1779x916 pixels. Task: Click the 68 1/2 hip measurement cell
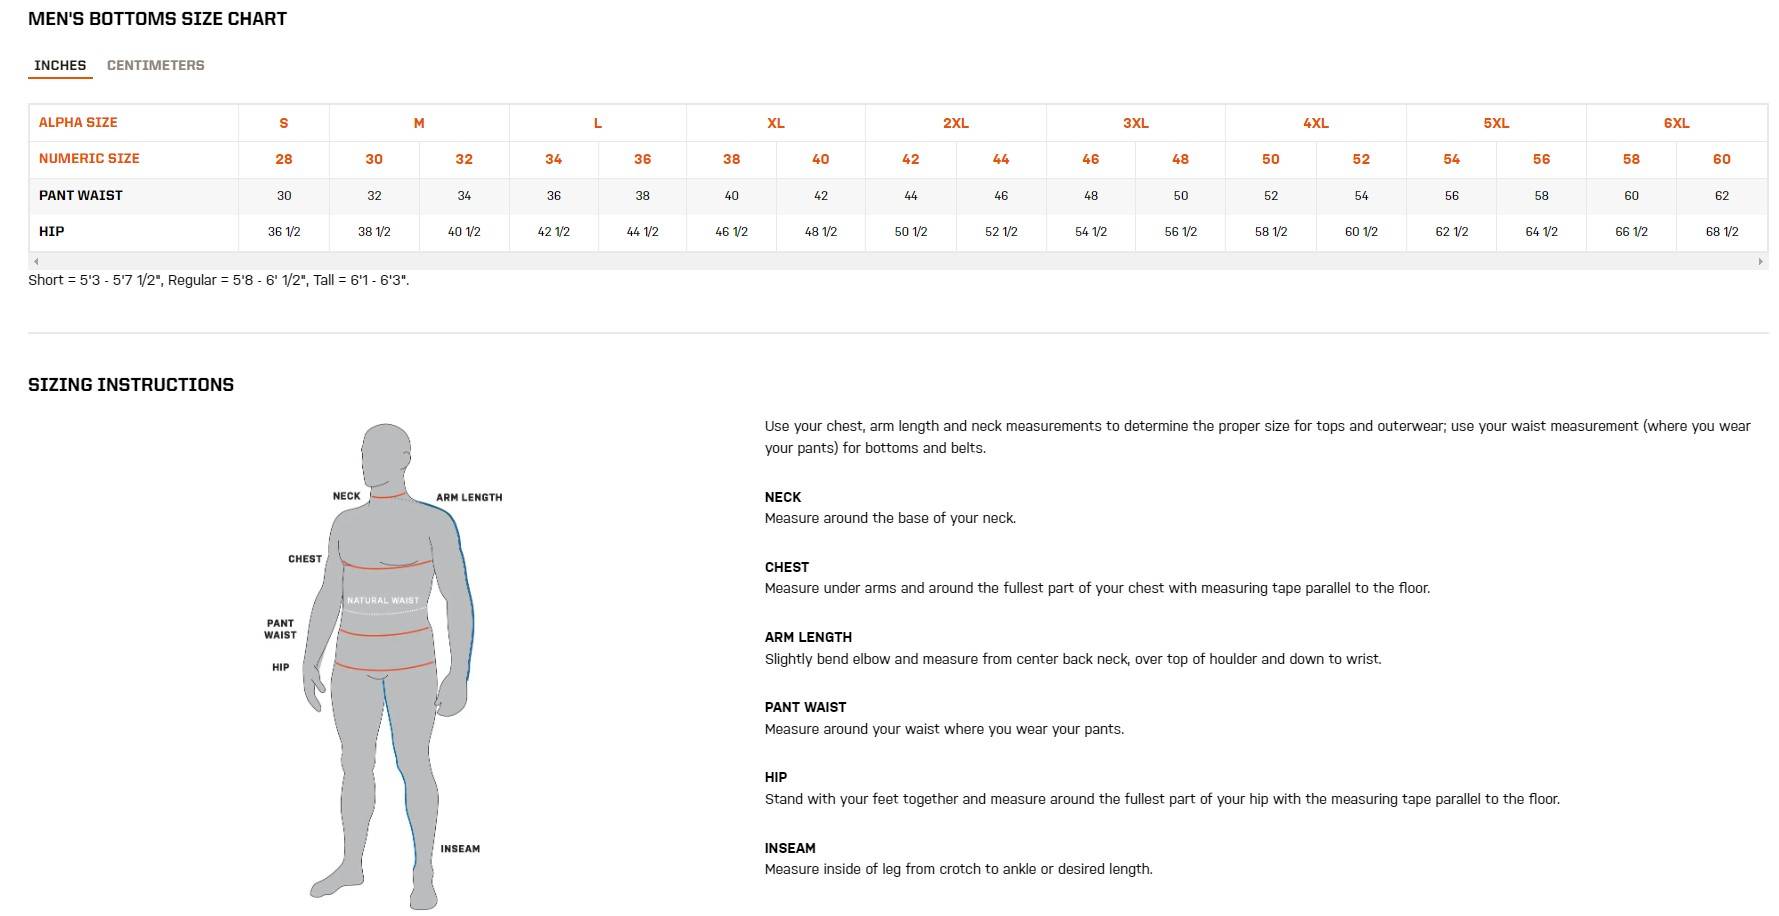[x=1721, y=232]
